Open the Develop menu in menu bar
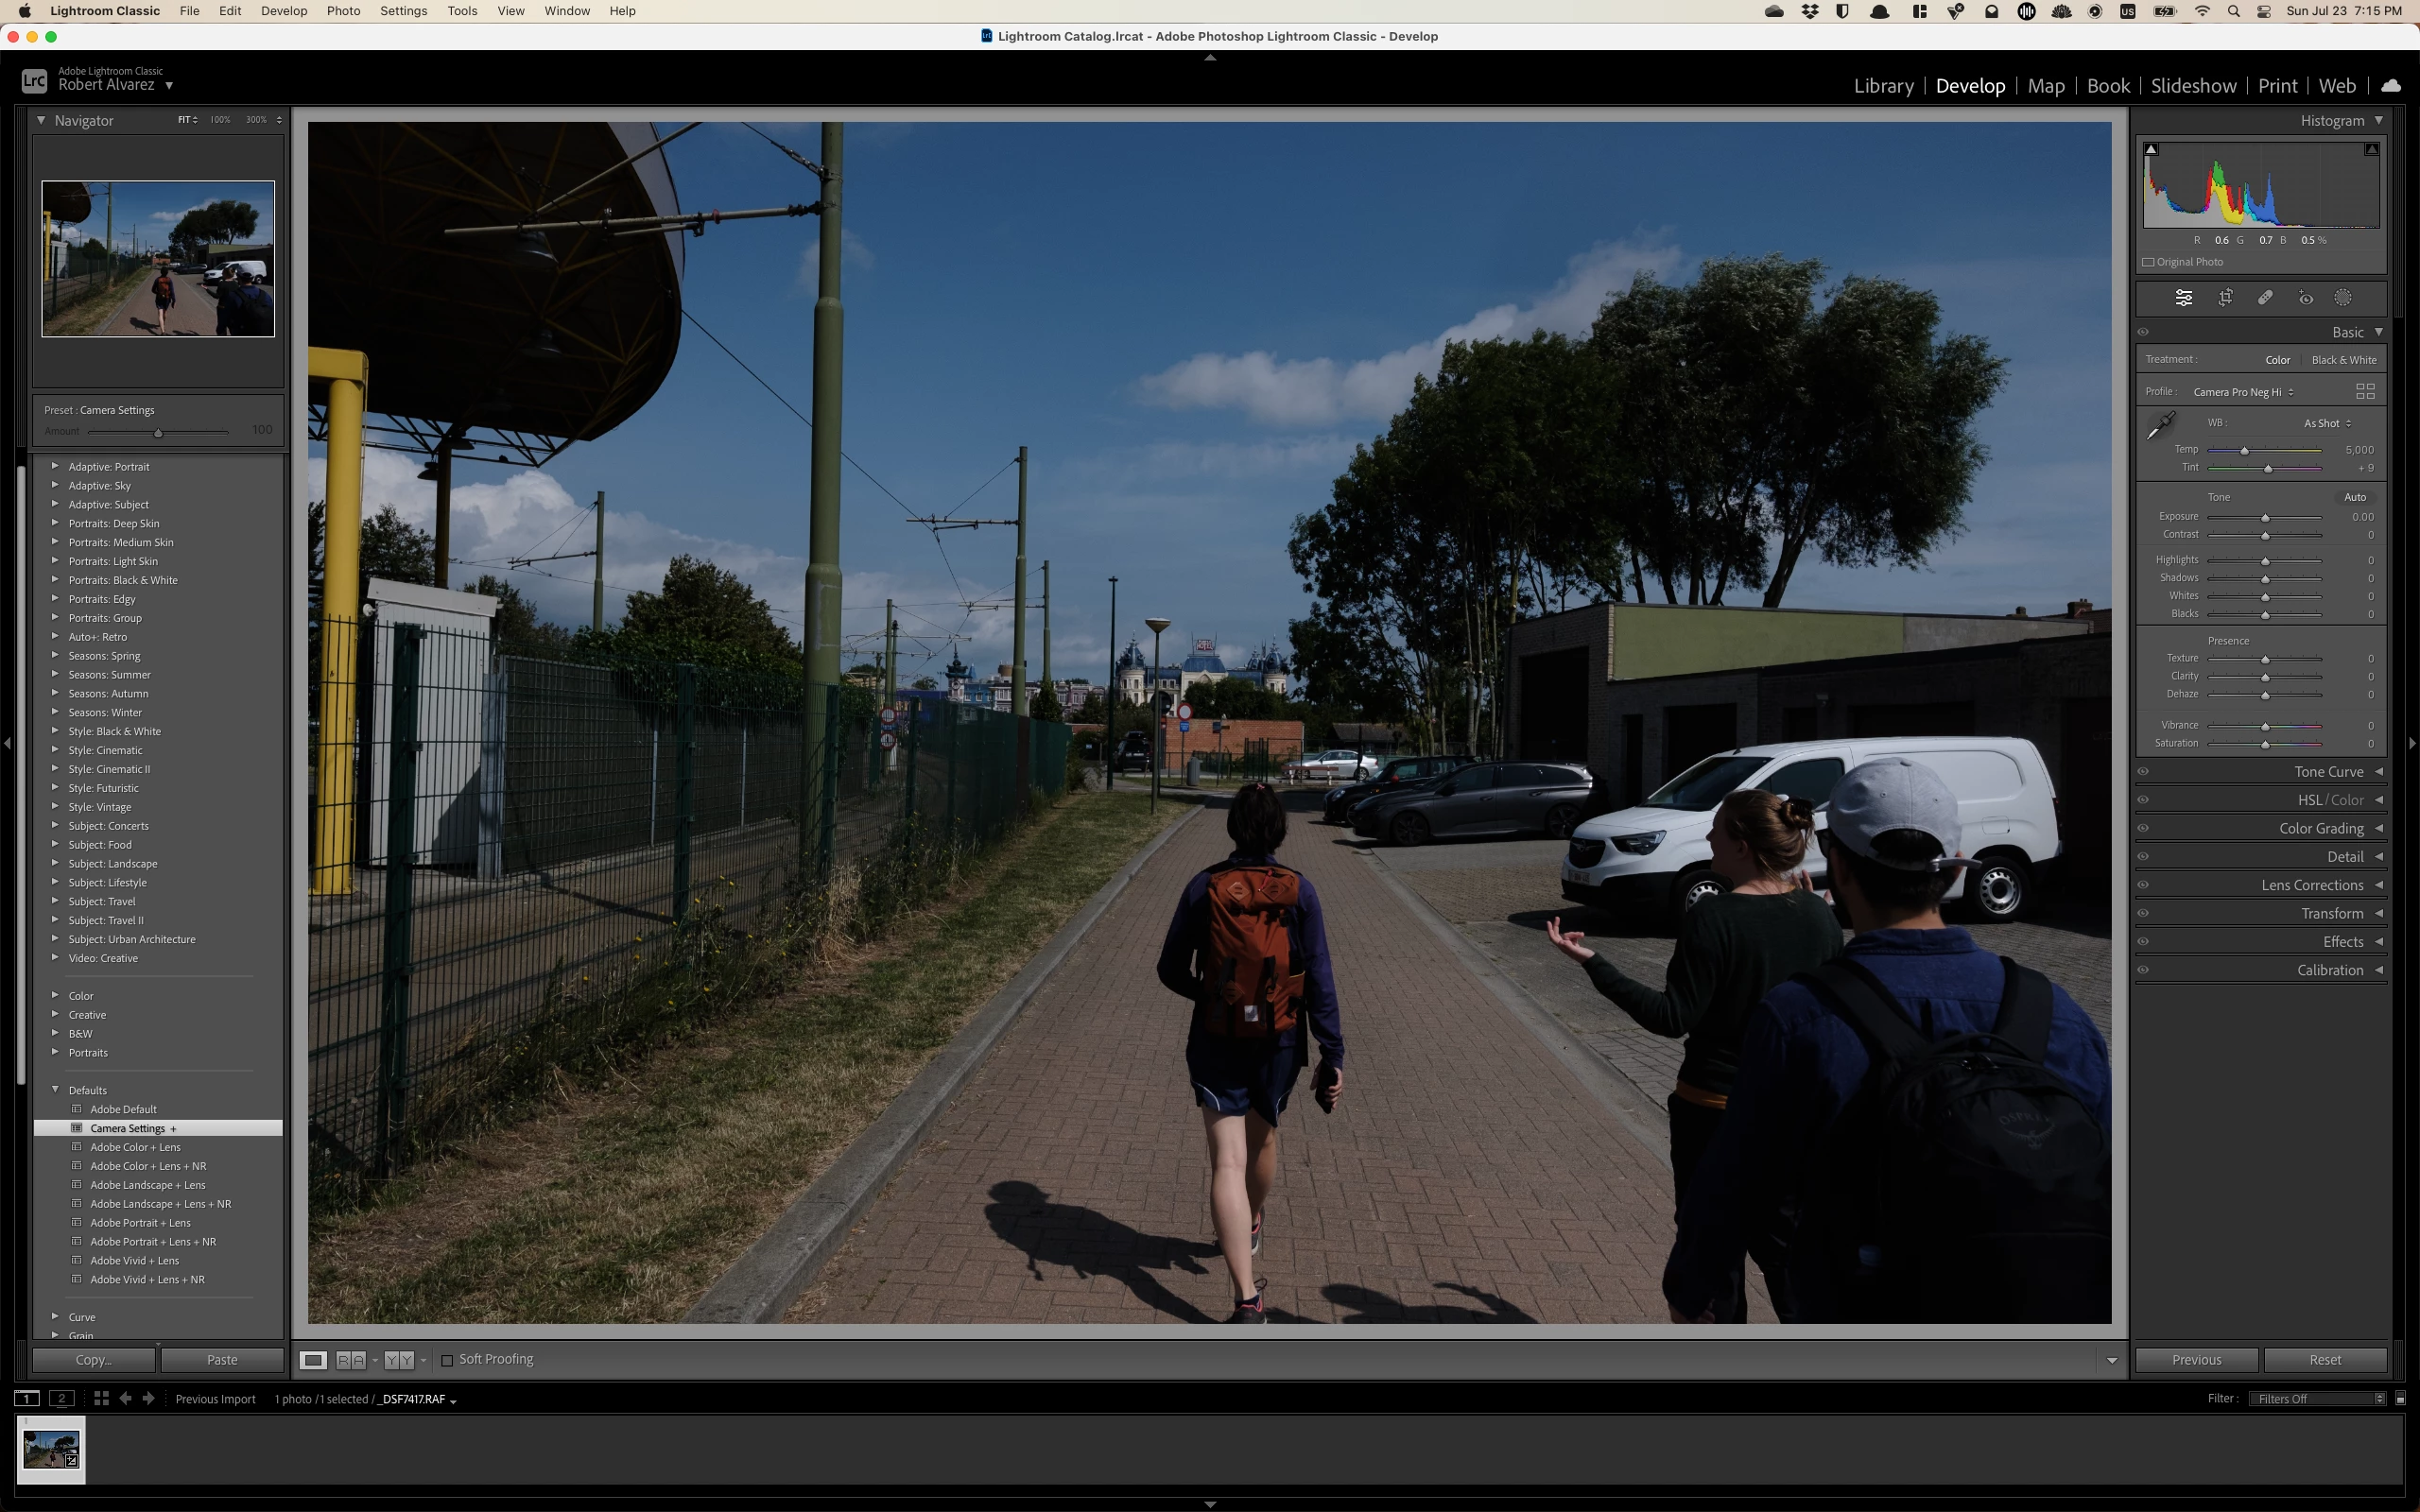The width and height of the screenshot is (2420, 1512). (x=284, y=11)
